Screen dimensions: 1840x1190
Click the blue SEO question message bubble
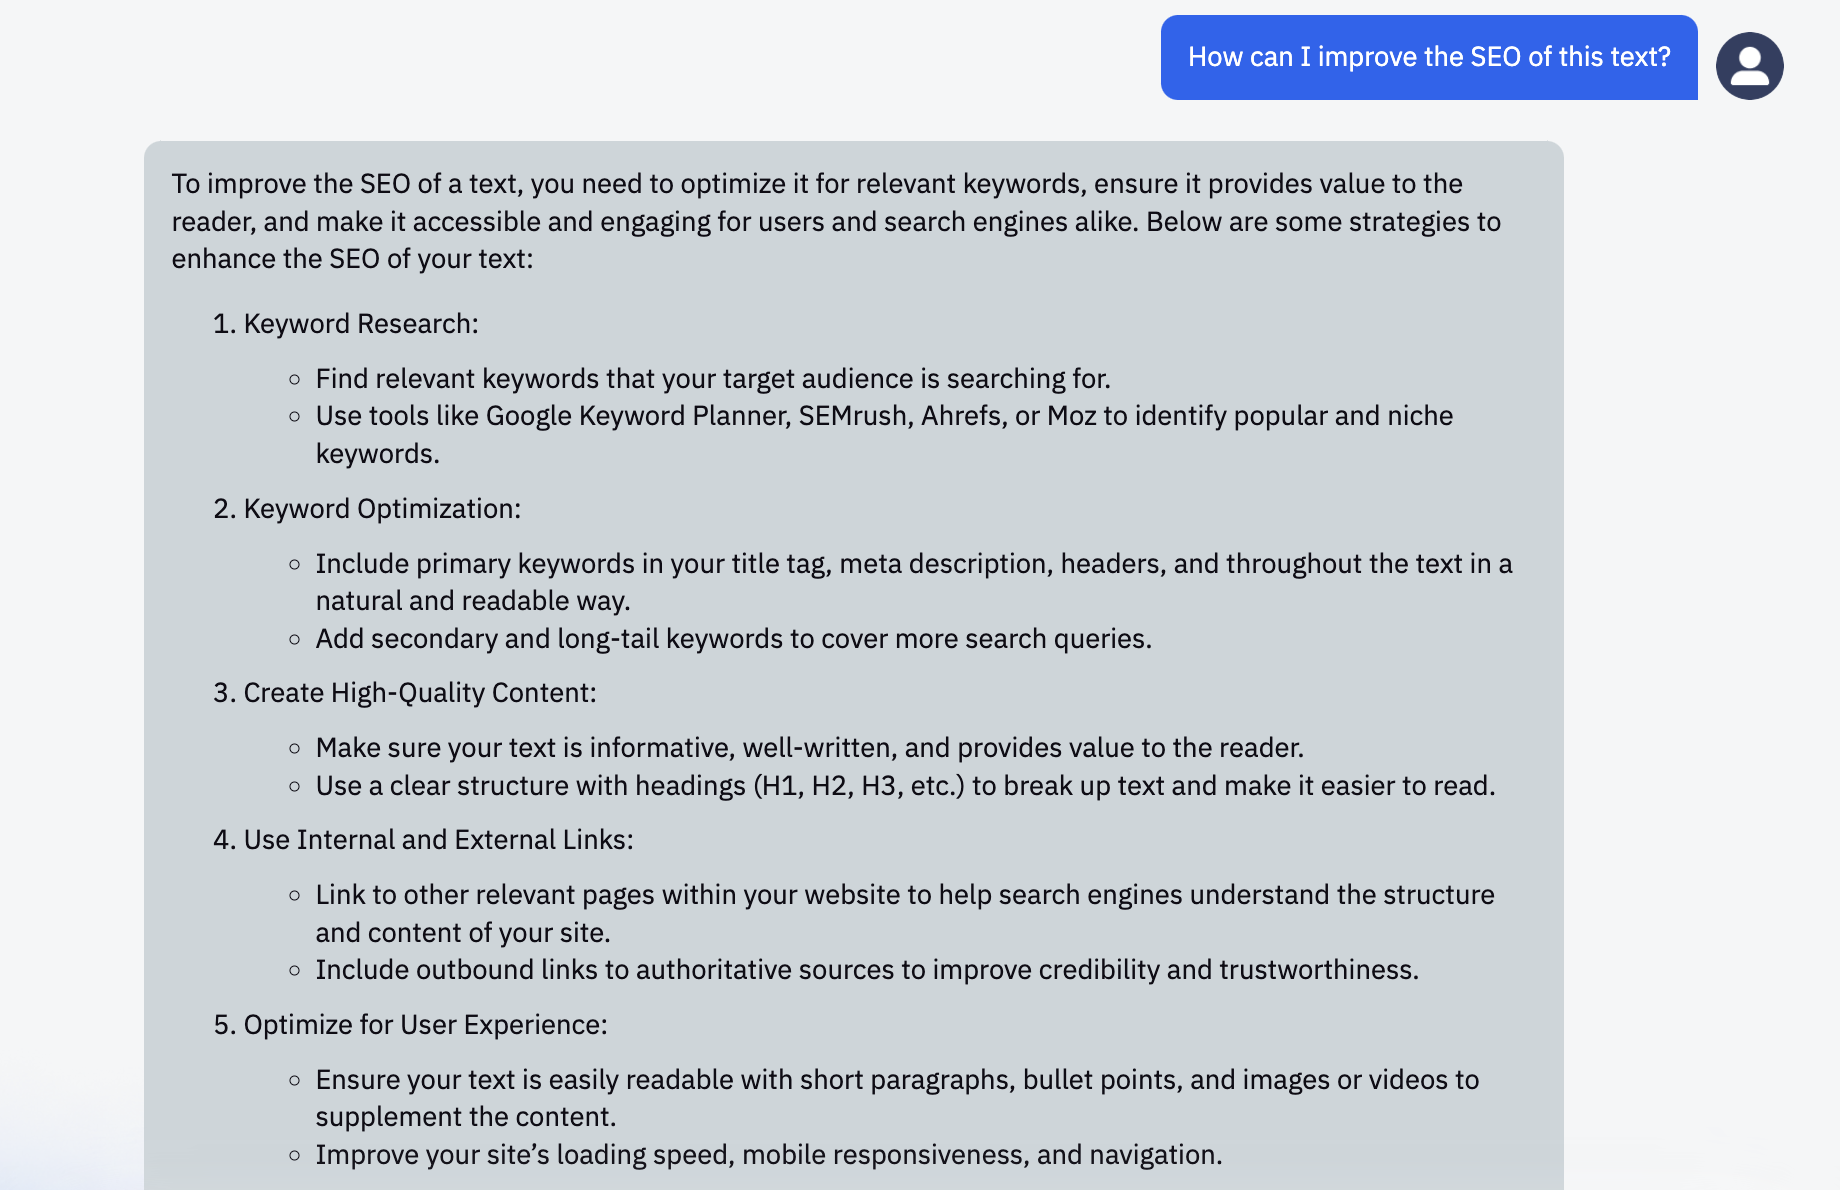pos(1428,57)
